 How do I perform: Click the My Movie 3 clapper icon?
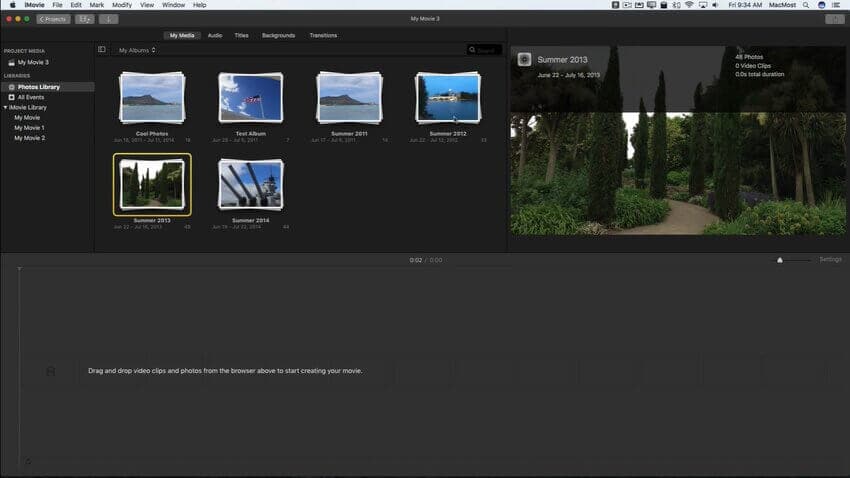pos(11,62)
